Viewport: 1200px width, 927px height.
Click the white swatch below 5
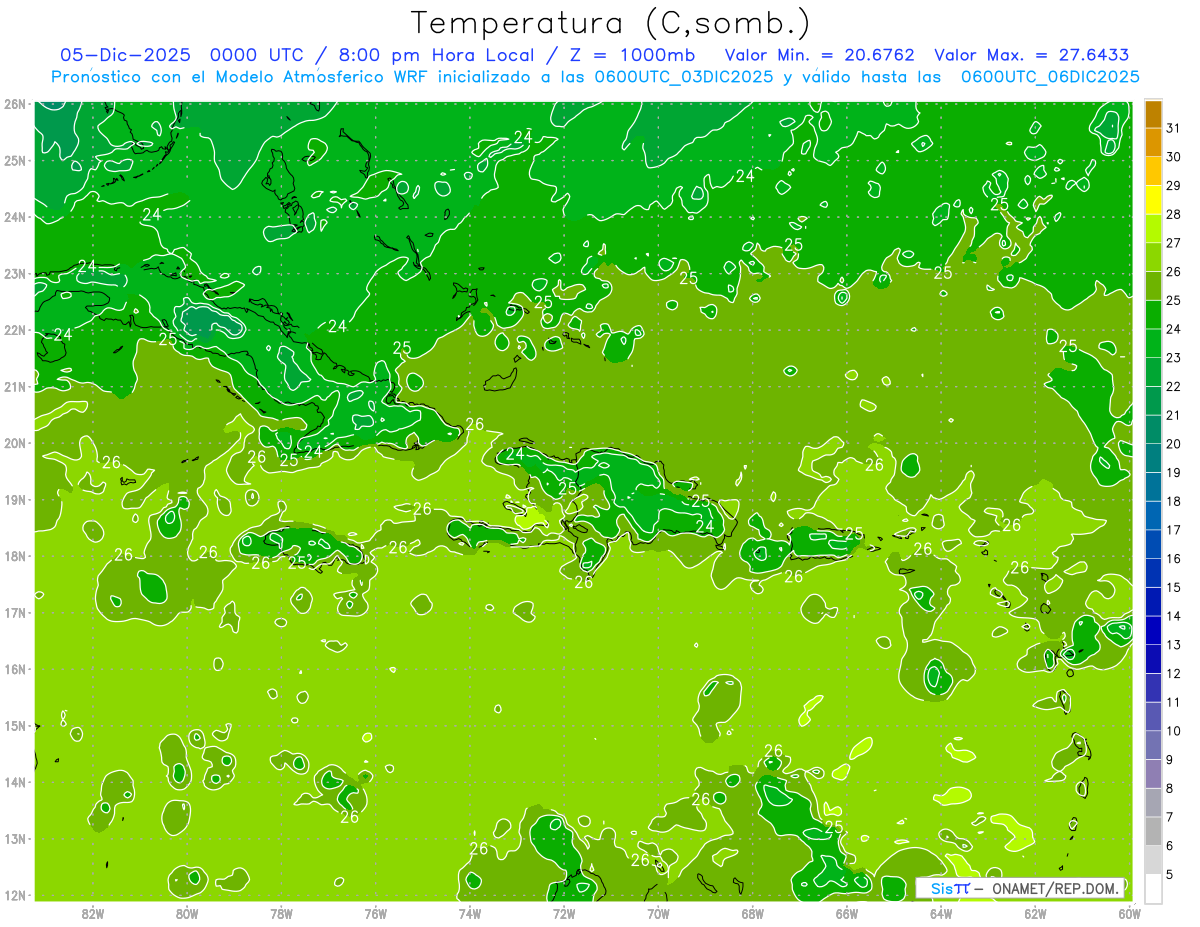[1153, 888]
